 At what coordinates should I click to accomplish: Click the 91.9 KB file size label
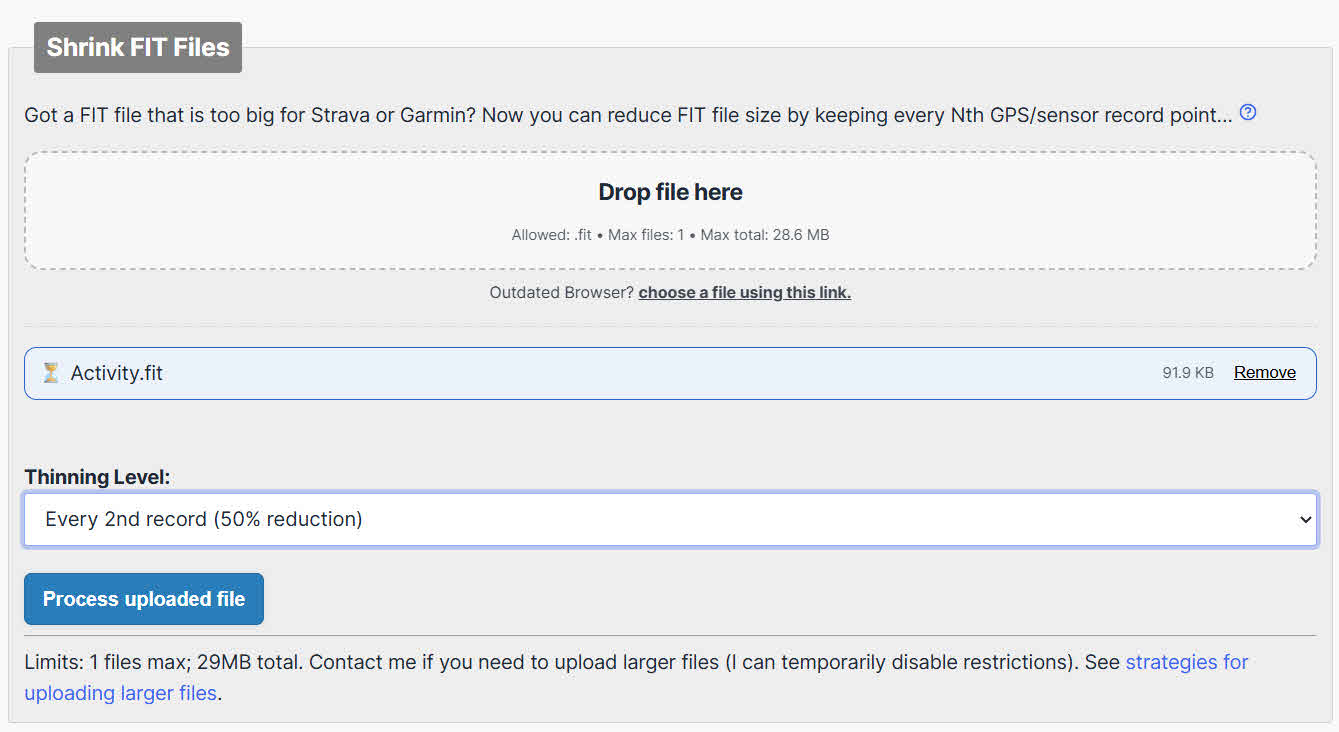(x=1190, y=371)
